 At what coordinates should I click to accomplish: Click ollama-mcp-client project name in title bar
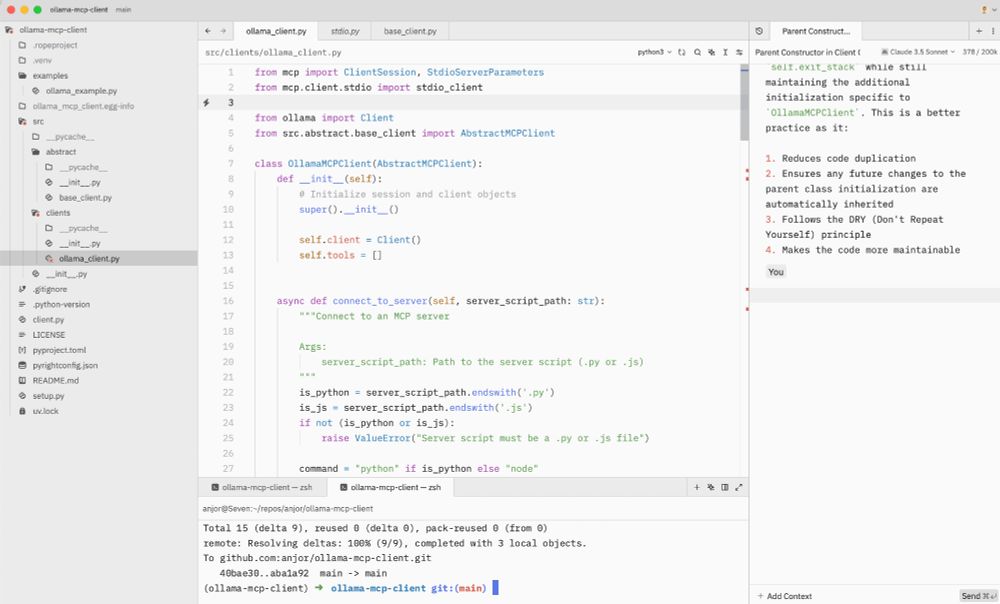(x=78, y=10)
